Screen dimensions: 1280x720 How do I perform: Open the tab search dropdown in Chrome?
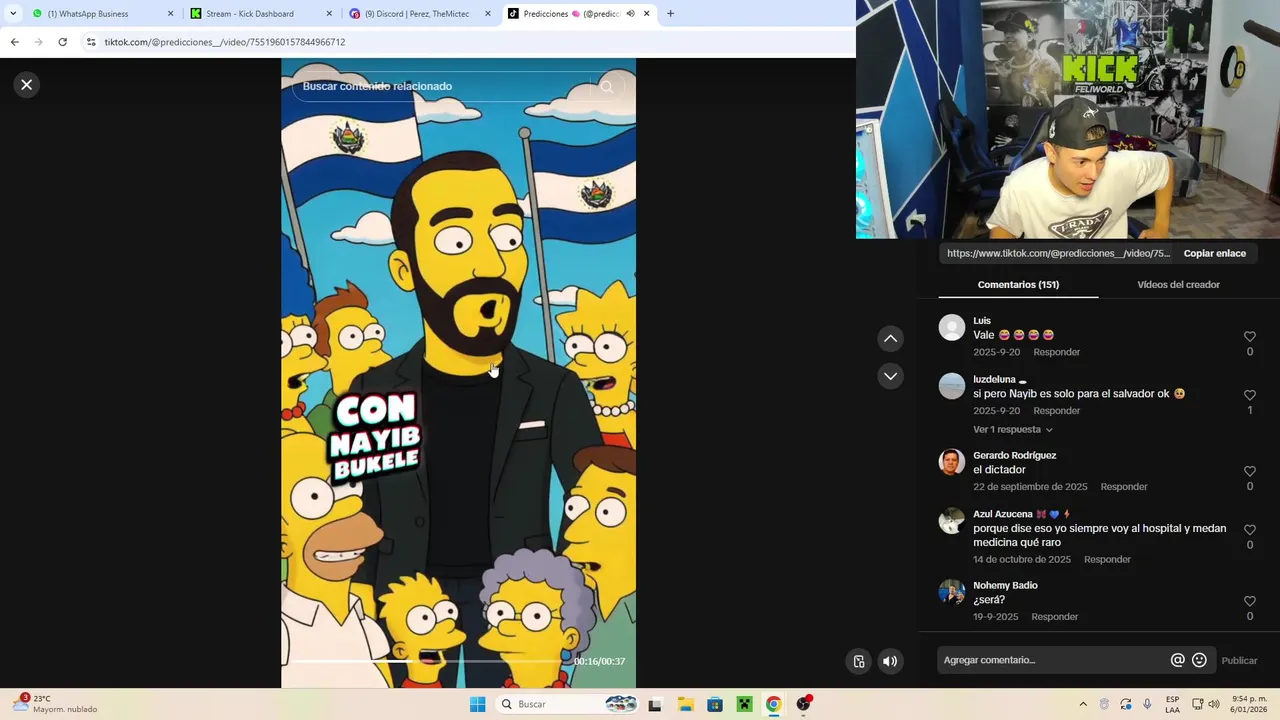click(13, 14)
